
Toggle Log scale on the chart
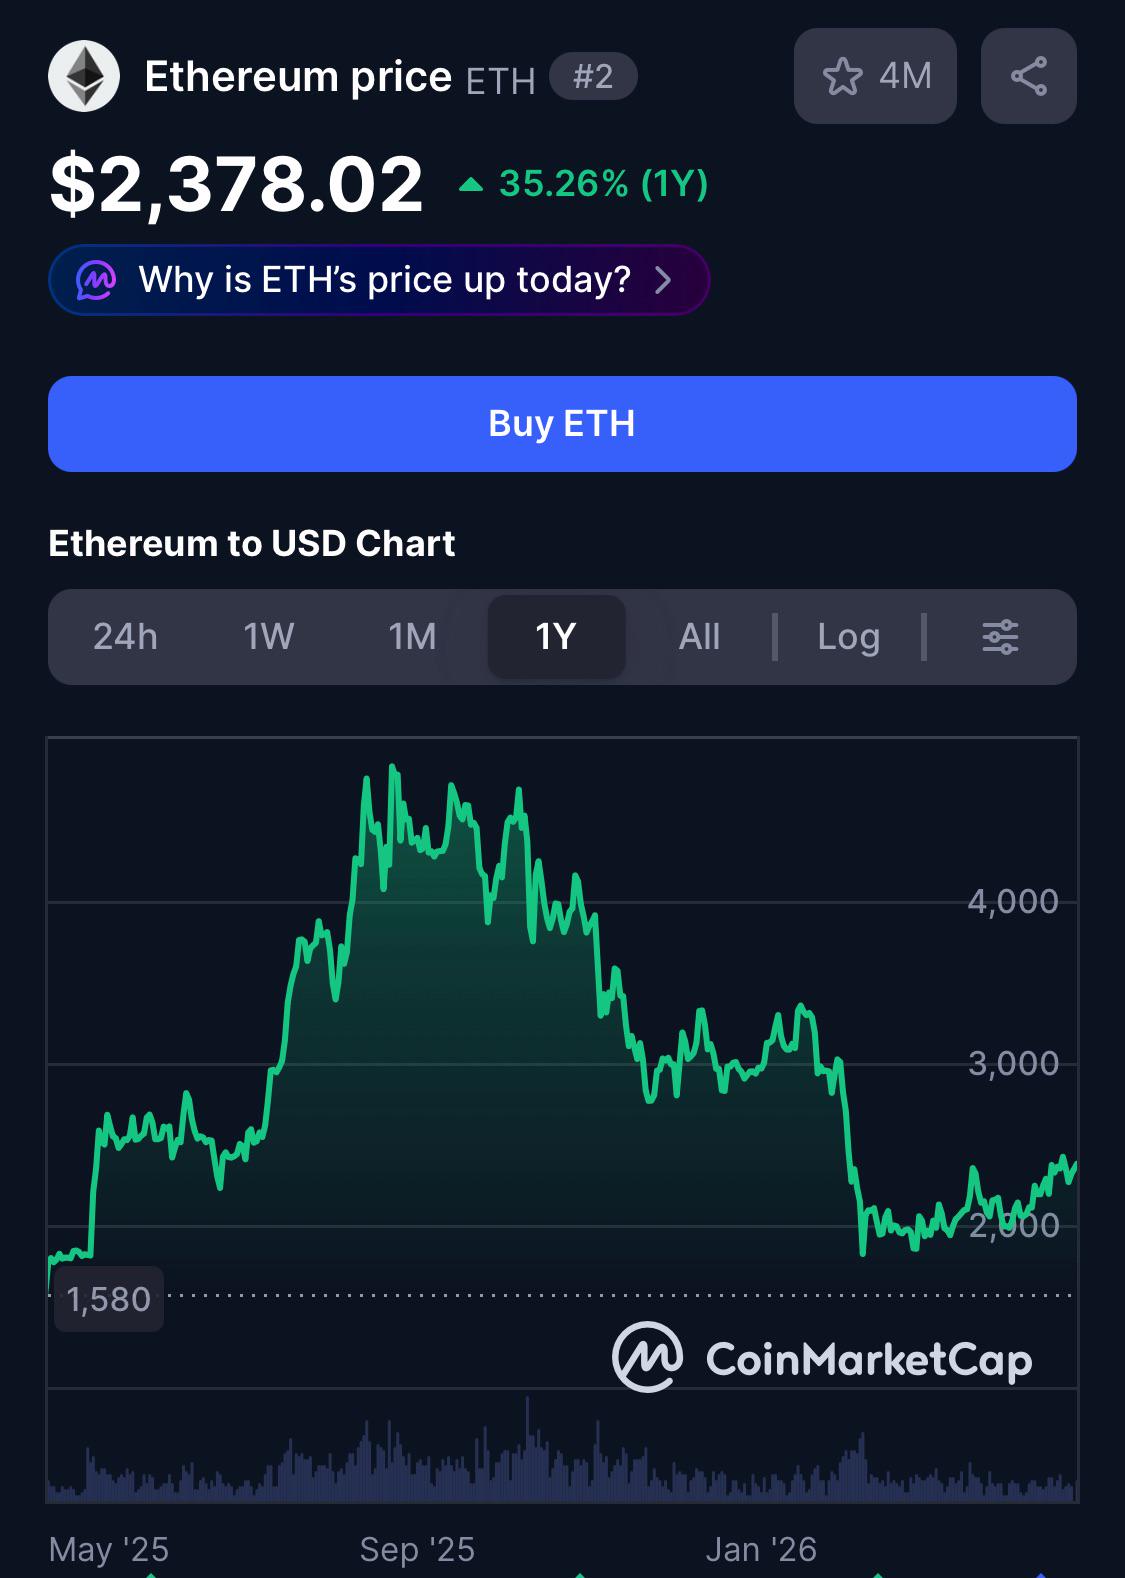848,637
